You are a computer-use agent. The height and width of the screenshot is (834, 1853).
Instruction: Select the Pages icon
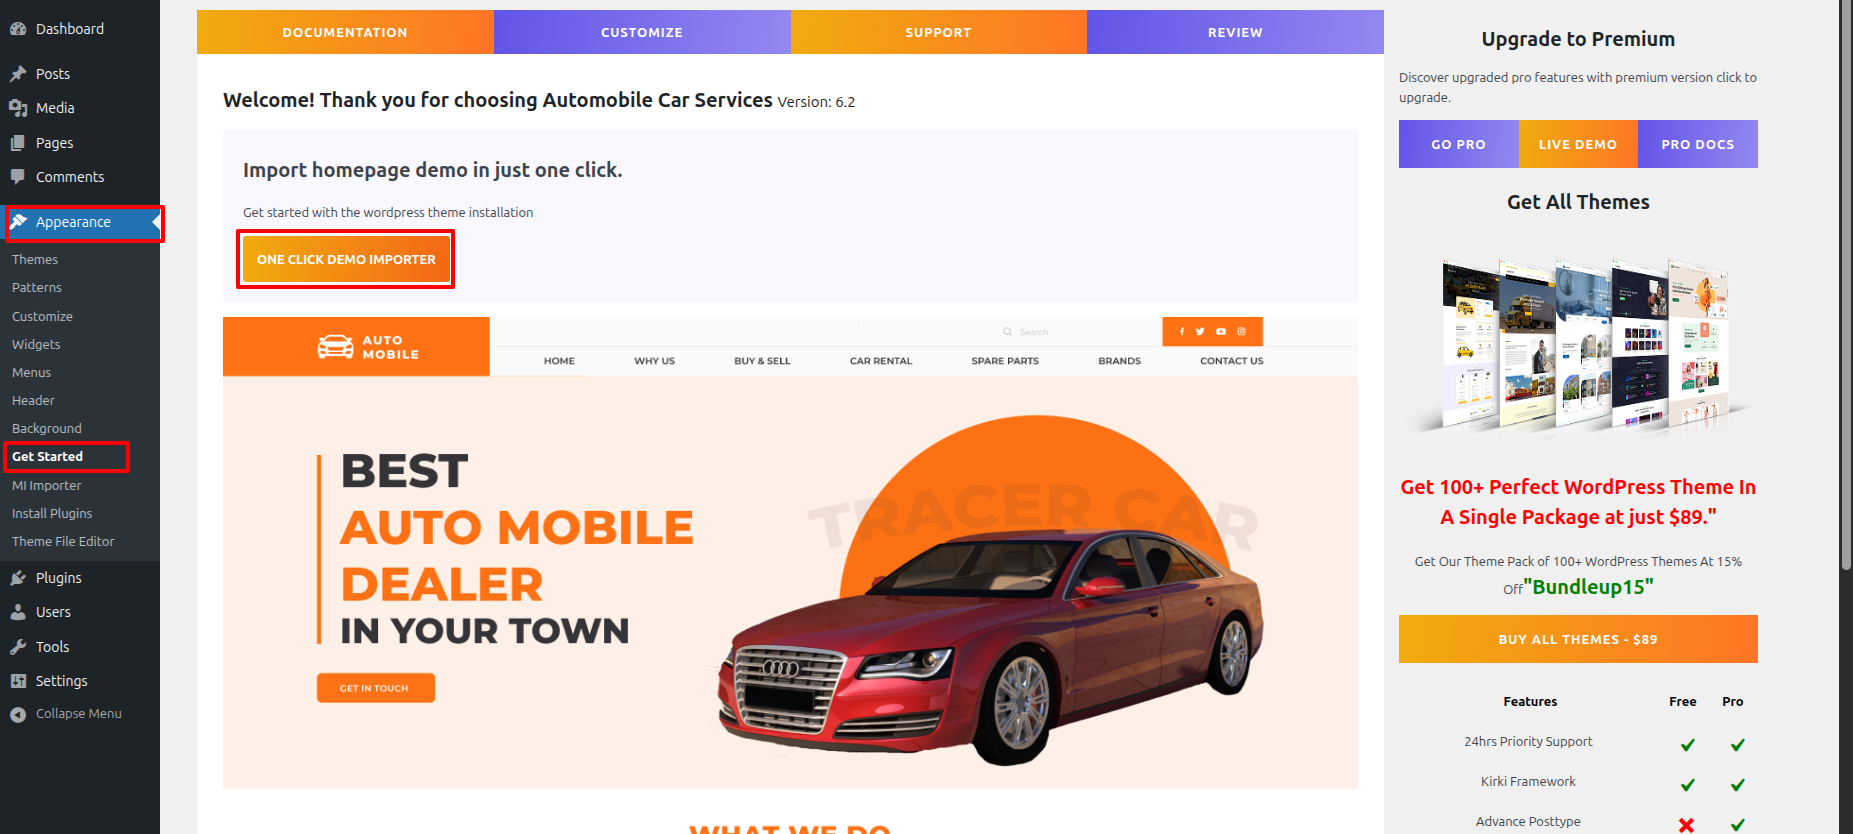point(18,143)
